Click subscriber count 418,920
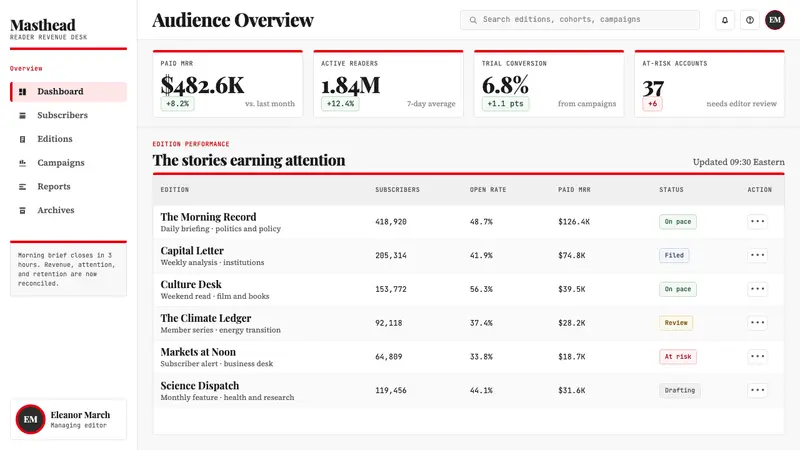The height and width of the screenshot is (450, 800). point(391,222)
